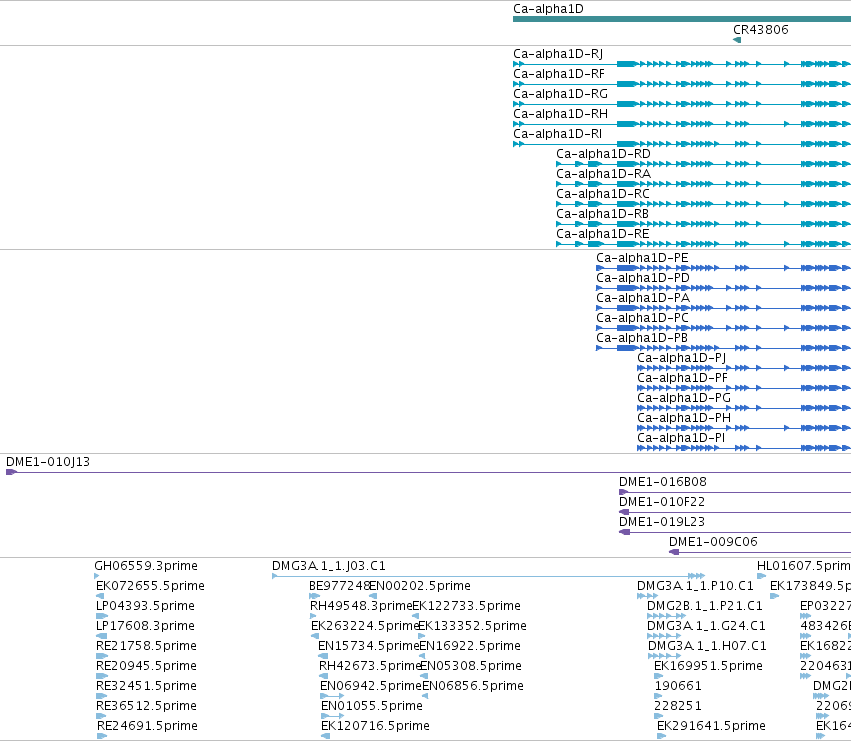Click the 190661 feature label

(678, 687)
